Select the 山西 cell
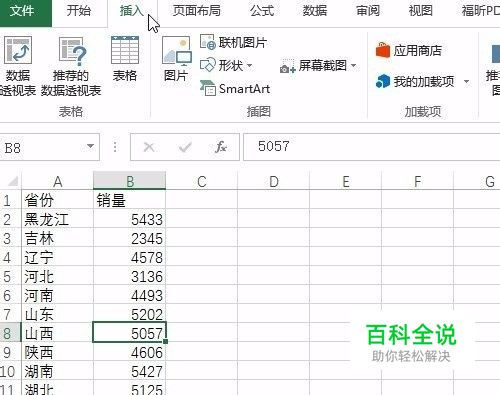The width and height of the screenshot is (500, 395). point(57,333)
